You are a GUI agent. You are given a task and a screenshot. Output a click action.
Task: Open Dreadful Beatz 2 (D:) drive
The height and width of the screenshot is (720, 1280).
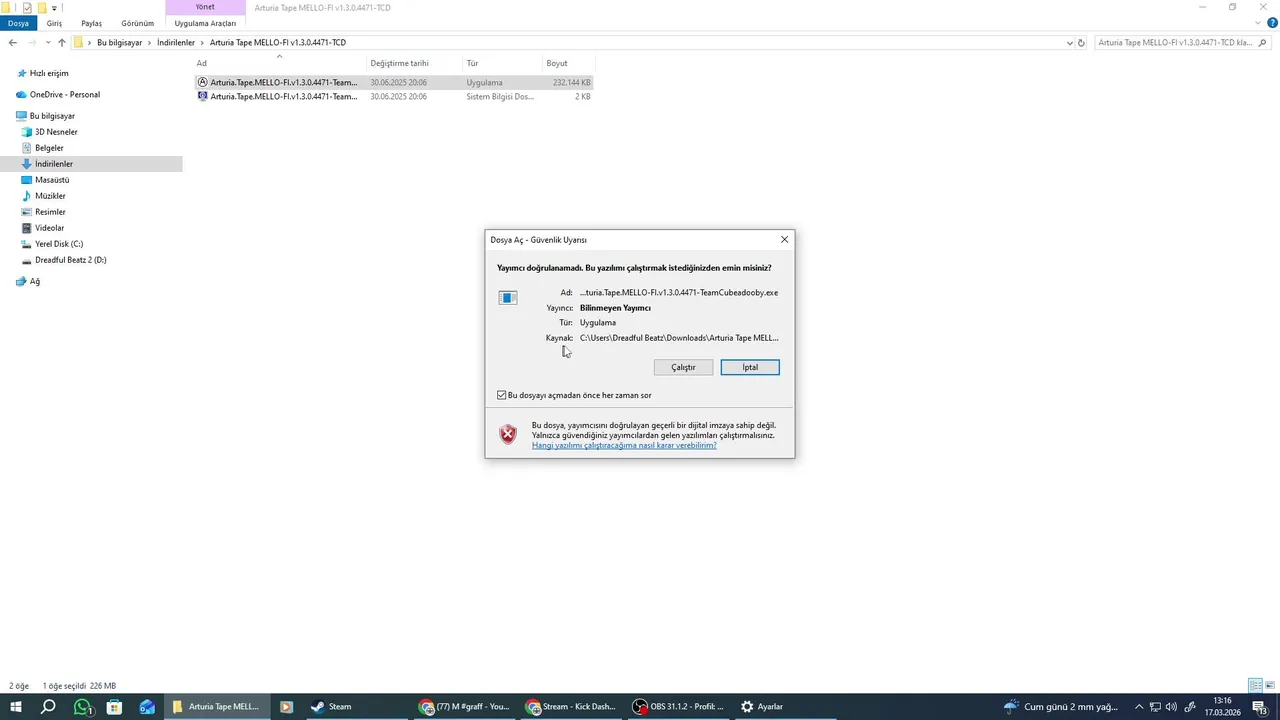[70, 260]
